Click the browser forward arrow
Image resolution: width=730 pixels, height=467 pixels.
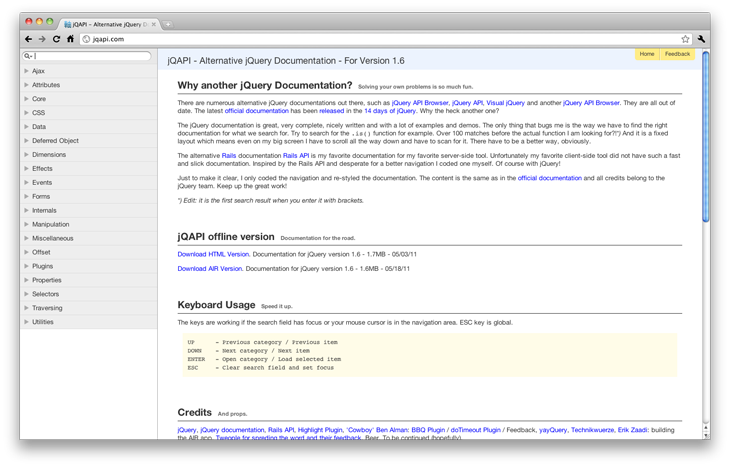click(42, 39)
